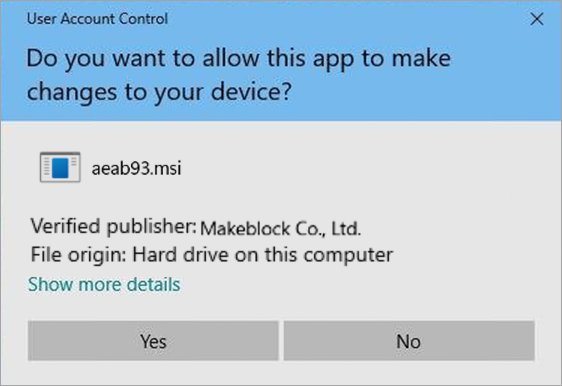Select the aeab93.msi file name text

(136, 168)
